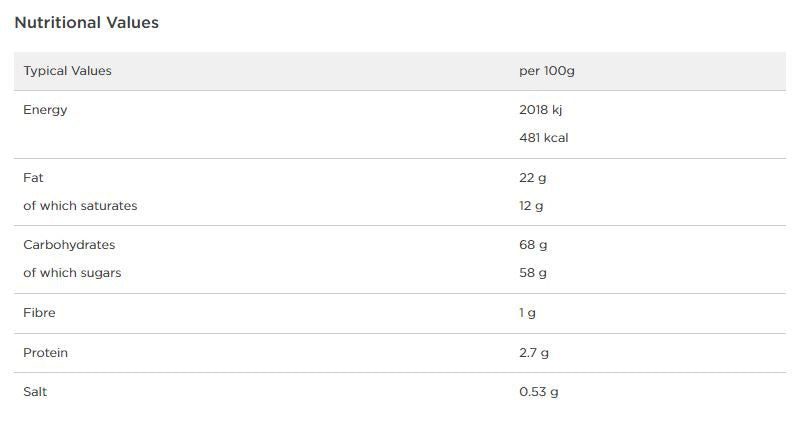793x422 pixels.
Task: Click the 'of which sugars' label
Action: pos(72,273)
